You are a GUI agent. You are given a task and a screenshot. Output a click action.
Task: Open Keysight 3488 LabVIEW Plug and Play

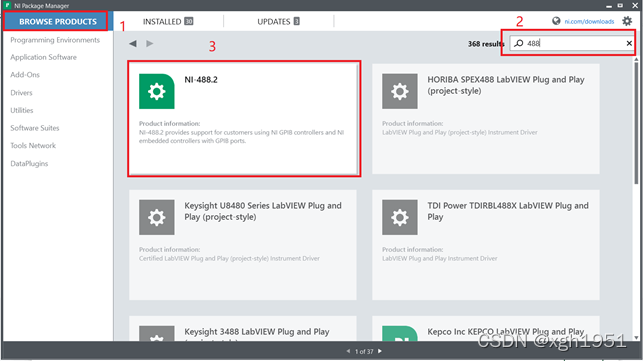(x=257, y=332)
